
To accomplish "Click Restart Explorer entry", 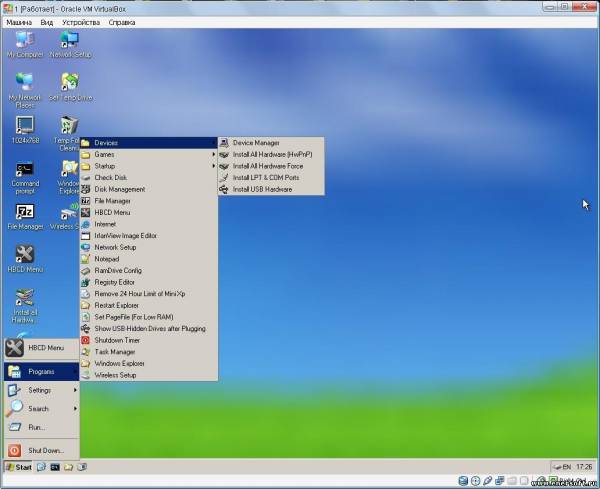I will click(149, 305).
